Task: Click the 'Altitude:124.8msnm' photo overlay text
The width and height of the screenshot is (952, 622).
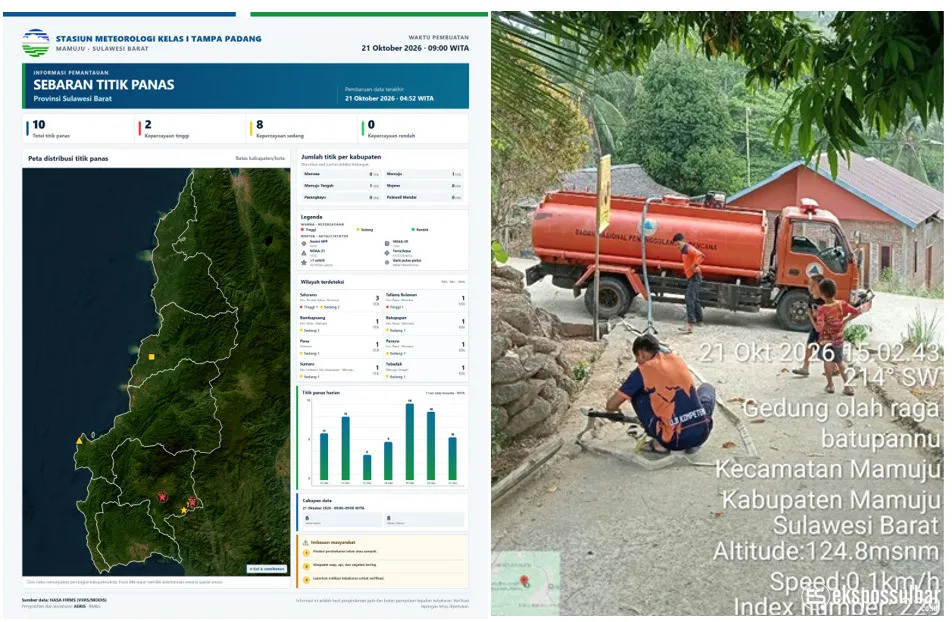Action: point(826,552)
